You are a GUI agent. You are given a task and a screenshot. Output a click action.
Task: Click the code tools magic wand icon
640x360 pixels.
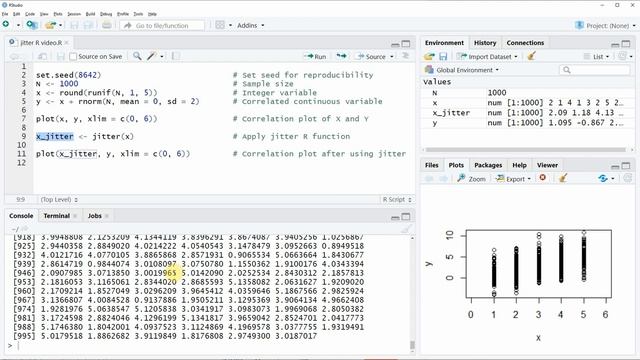pos(152,56)
